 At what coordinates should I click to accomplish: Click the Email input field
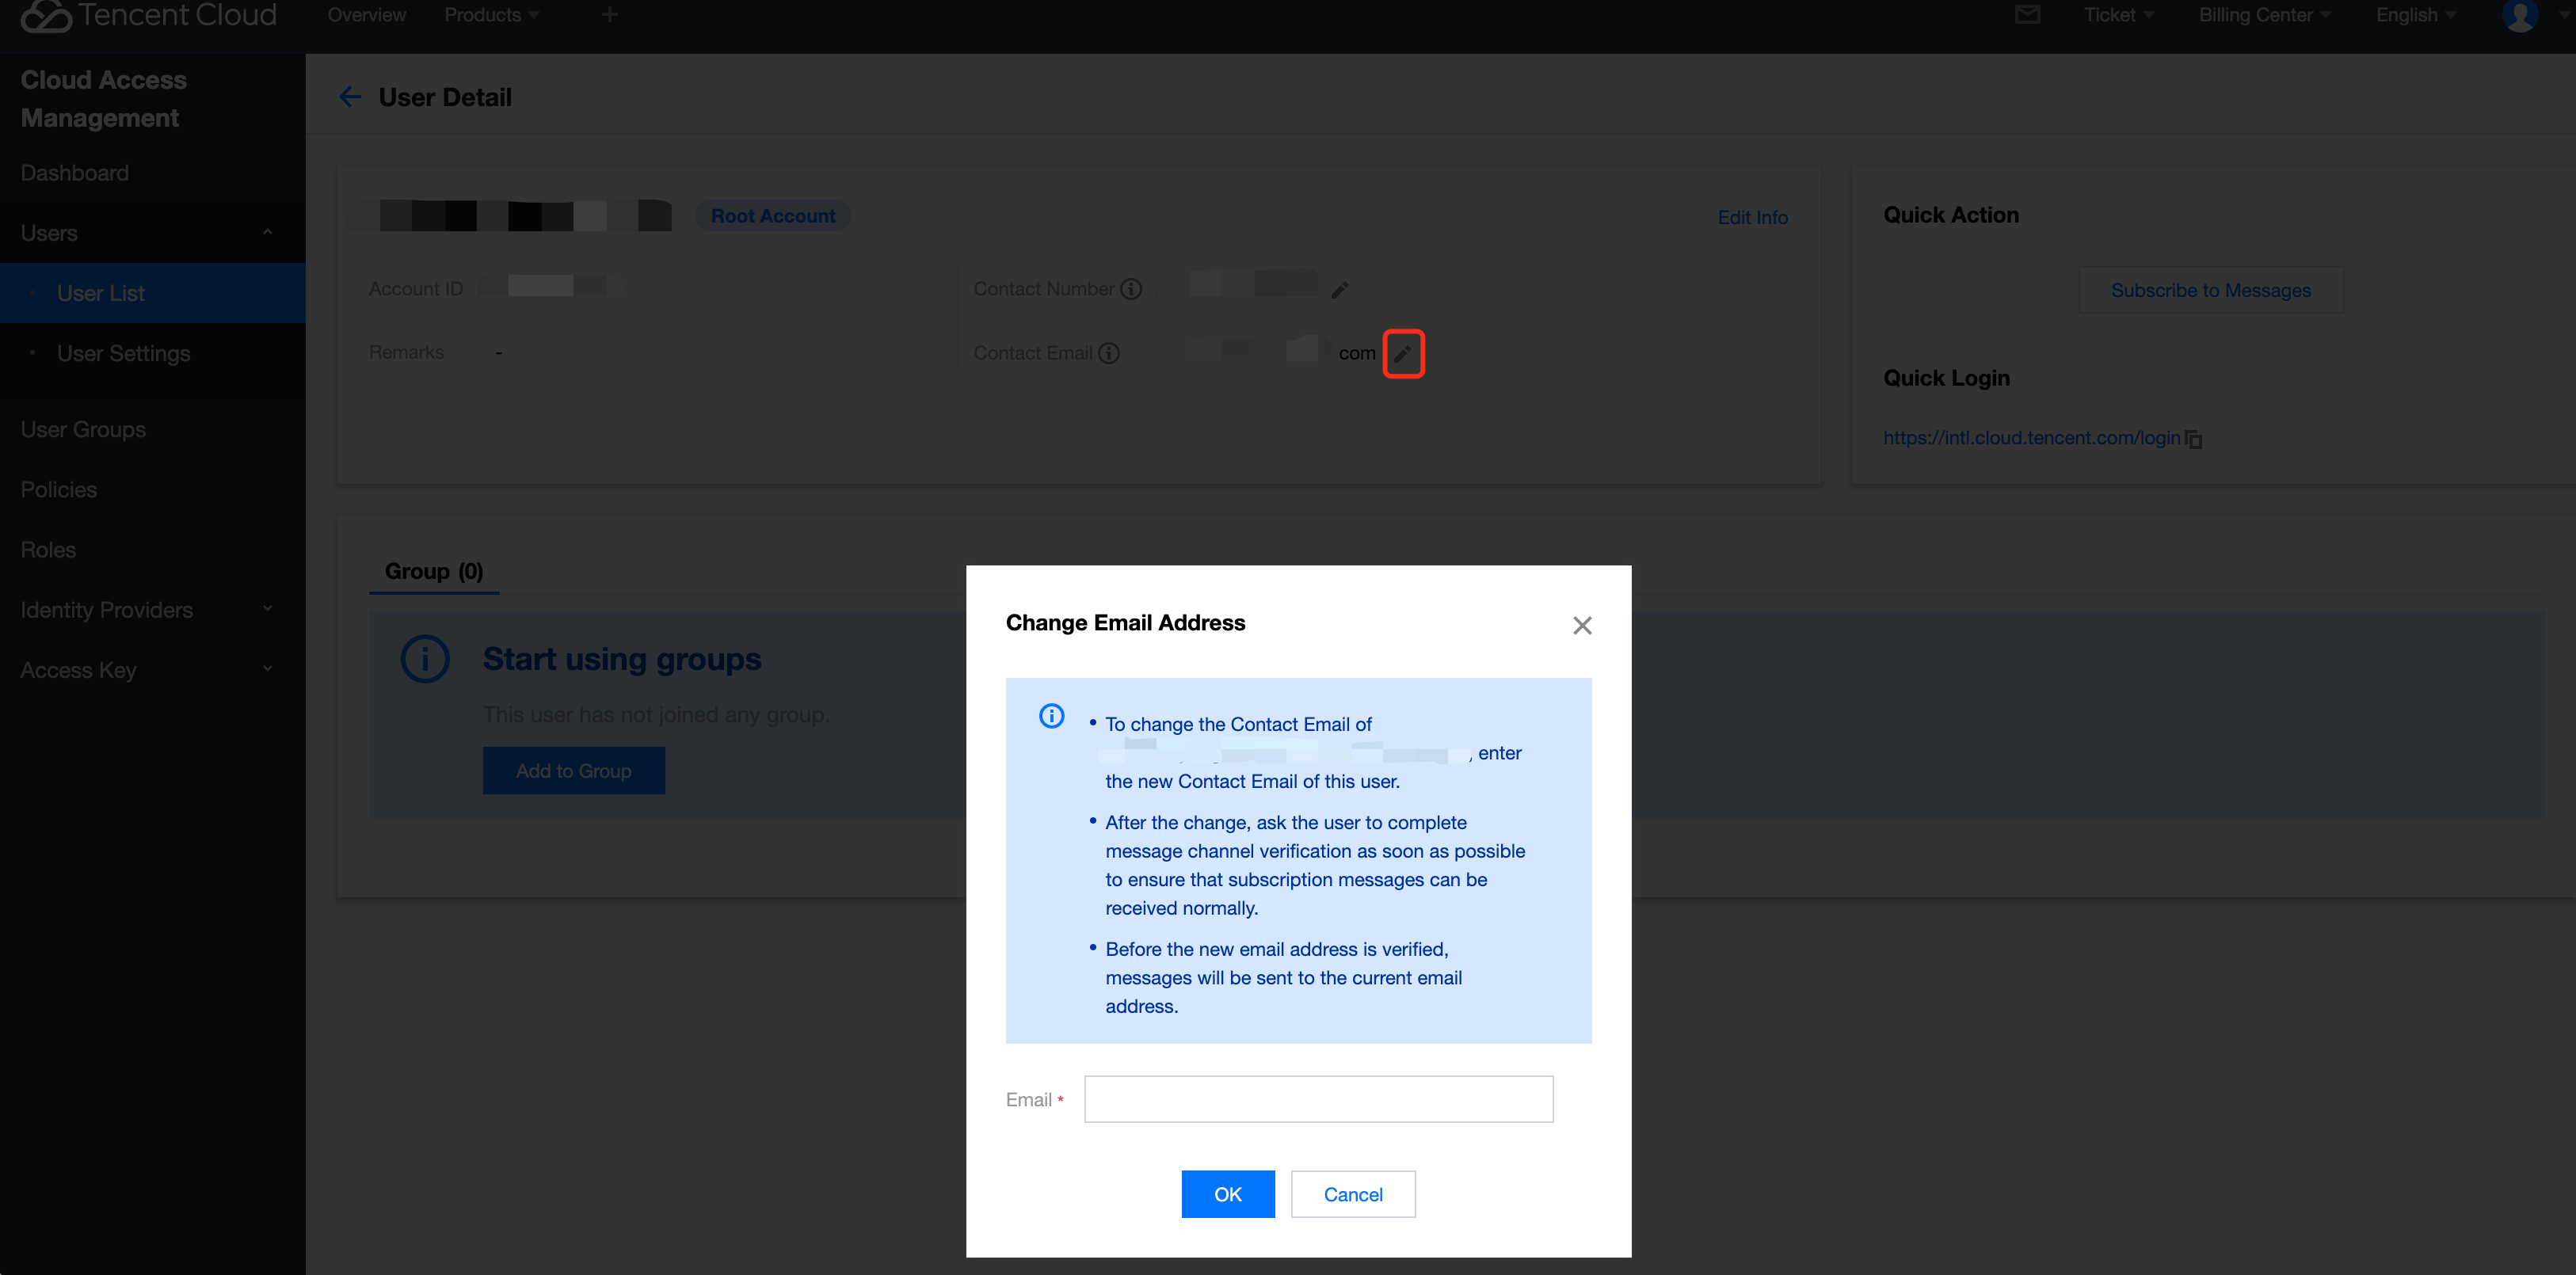pos(1317,1099)
